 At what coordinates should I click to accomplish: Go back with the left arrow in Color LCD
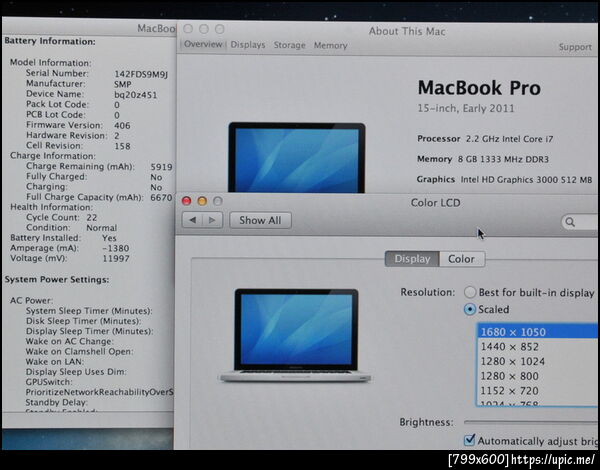192,220
